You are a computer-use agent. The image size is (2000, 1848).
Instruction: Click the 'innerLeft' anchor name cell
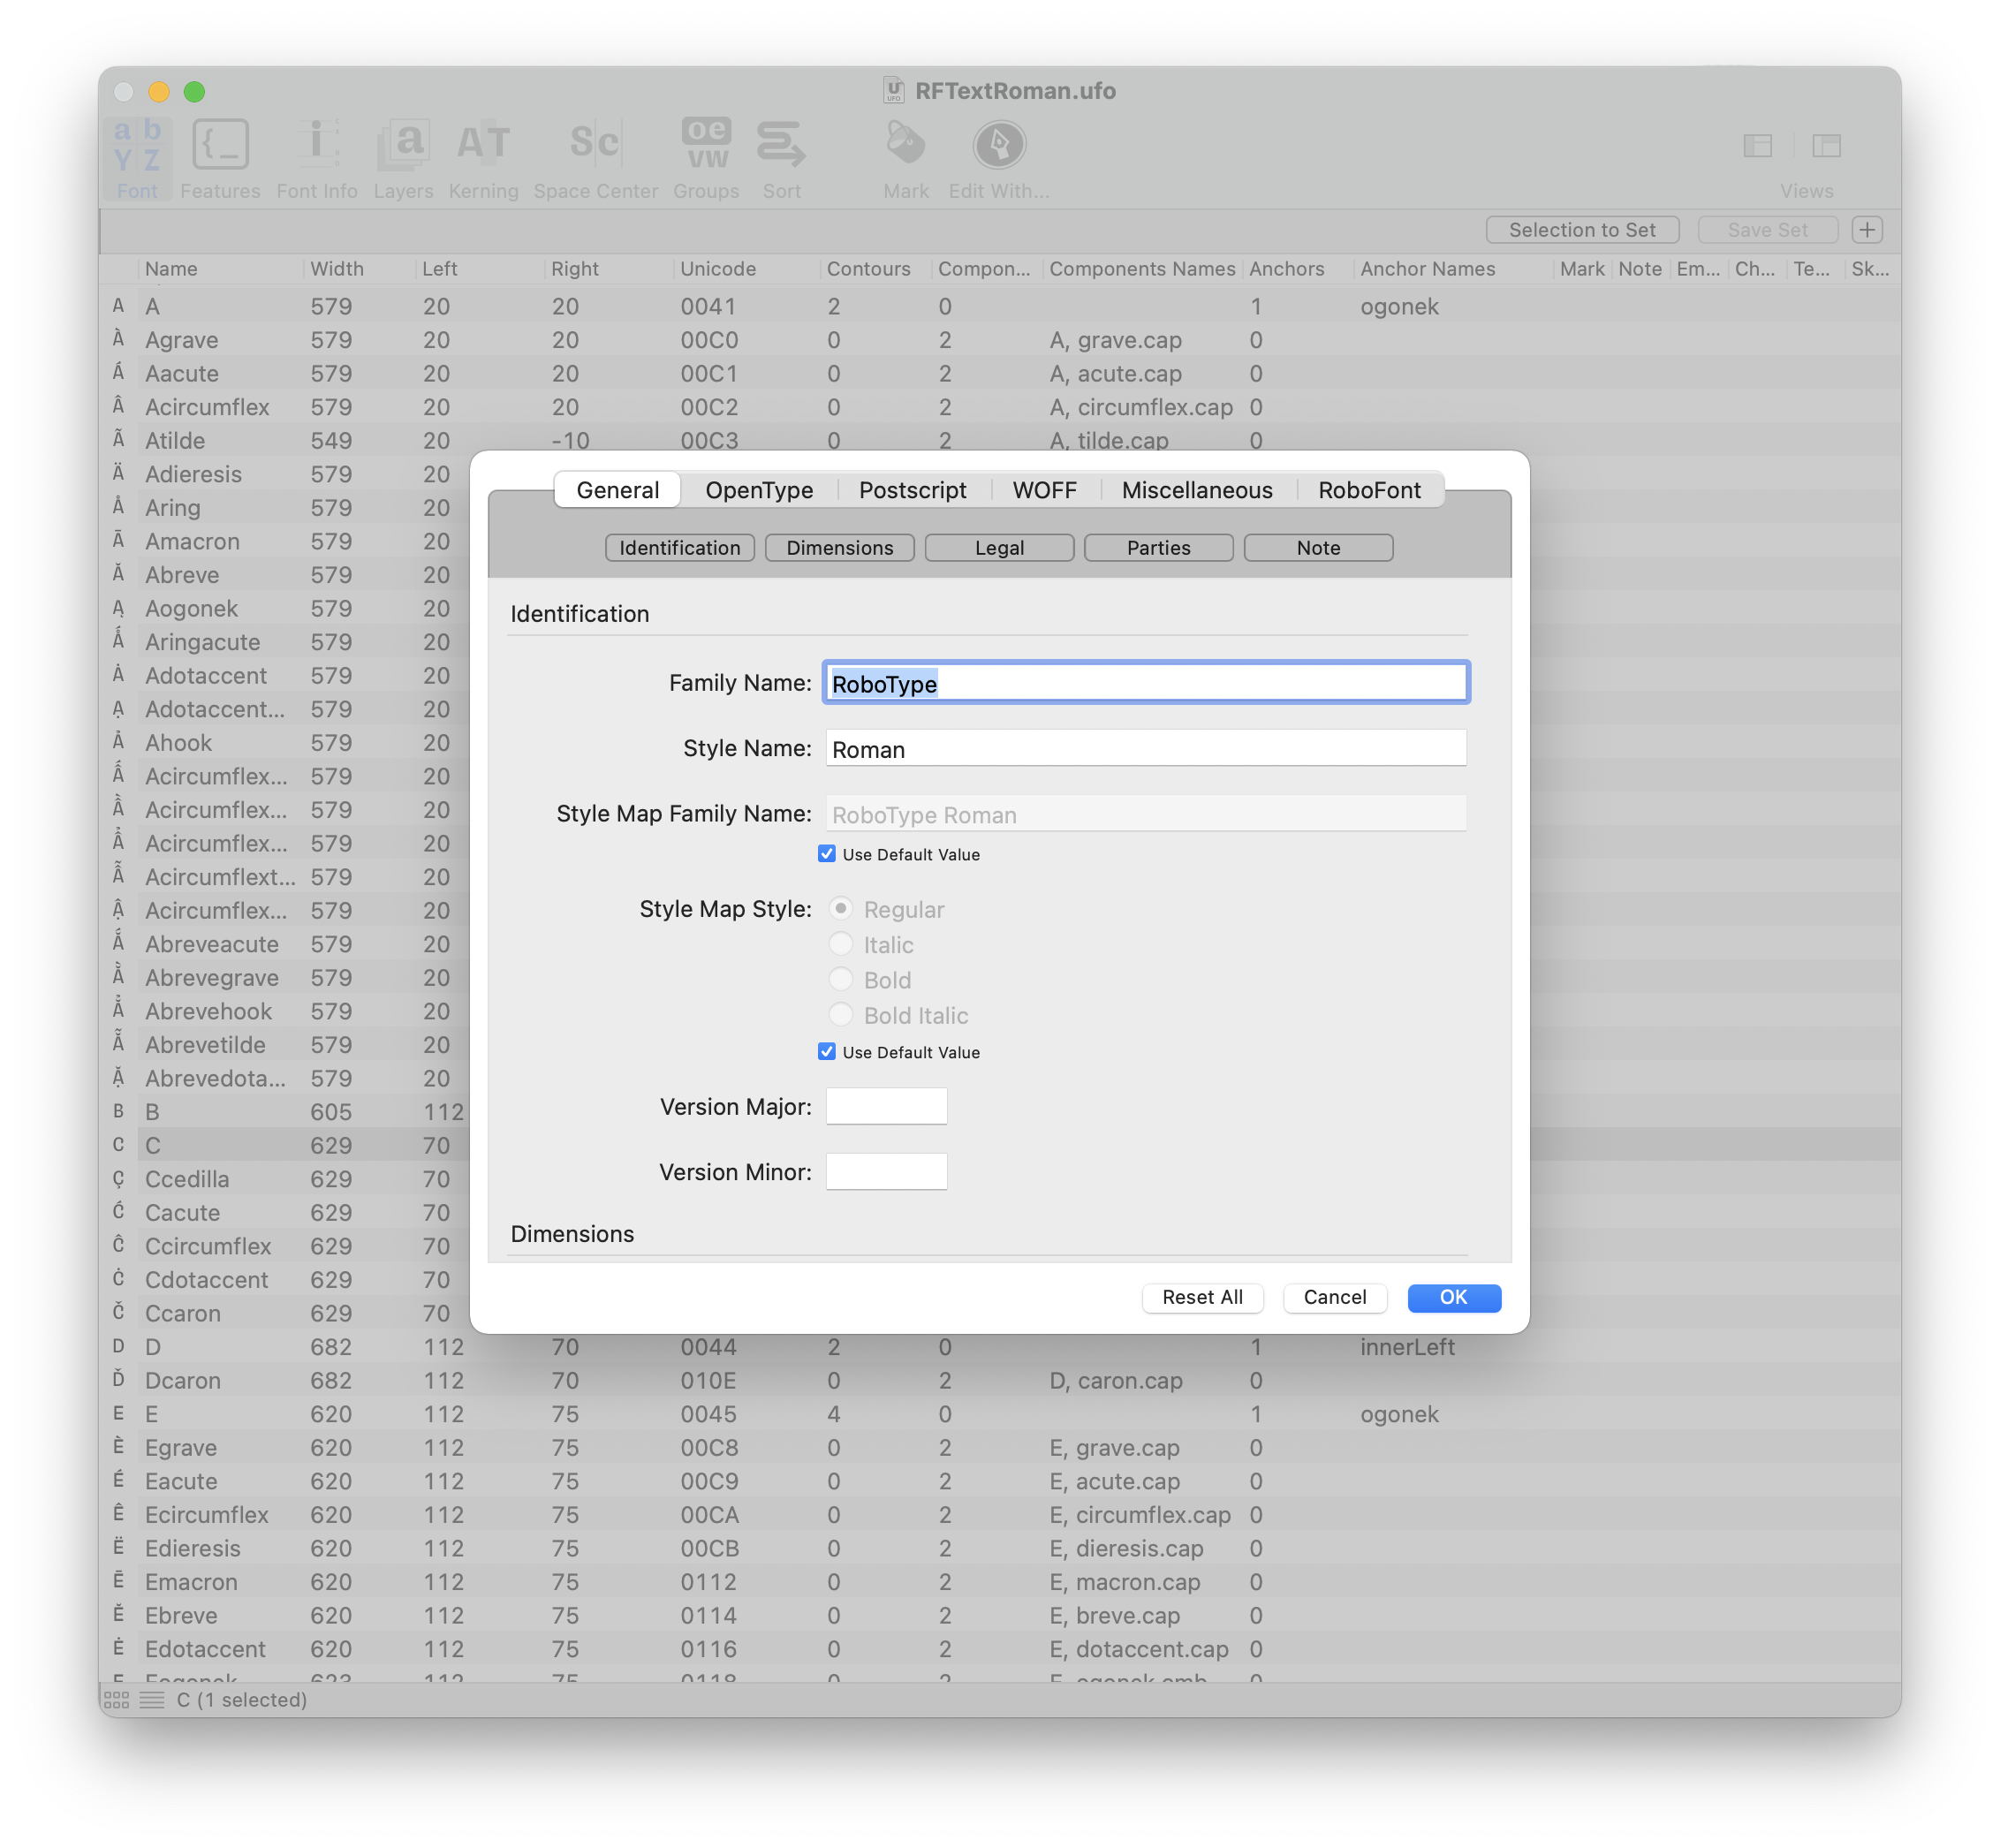(1407, 1347)
